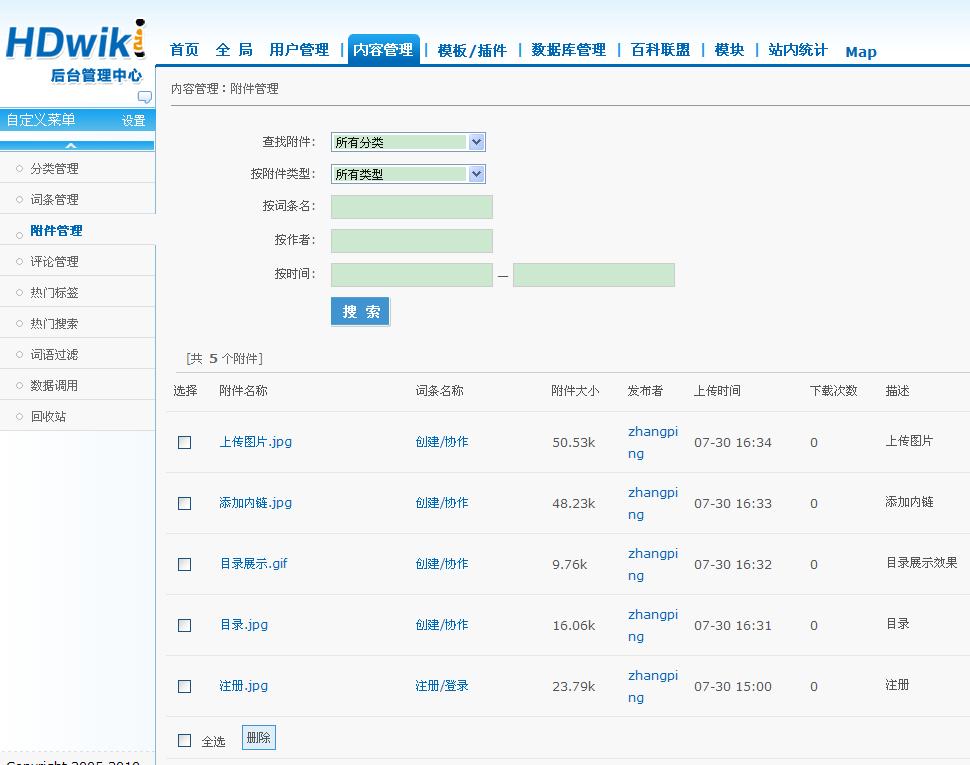Screen dimensions: 970x765
Task: Open 数据调用 in sidebar
Action: point(54,385)
